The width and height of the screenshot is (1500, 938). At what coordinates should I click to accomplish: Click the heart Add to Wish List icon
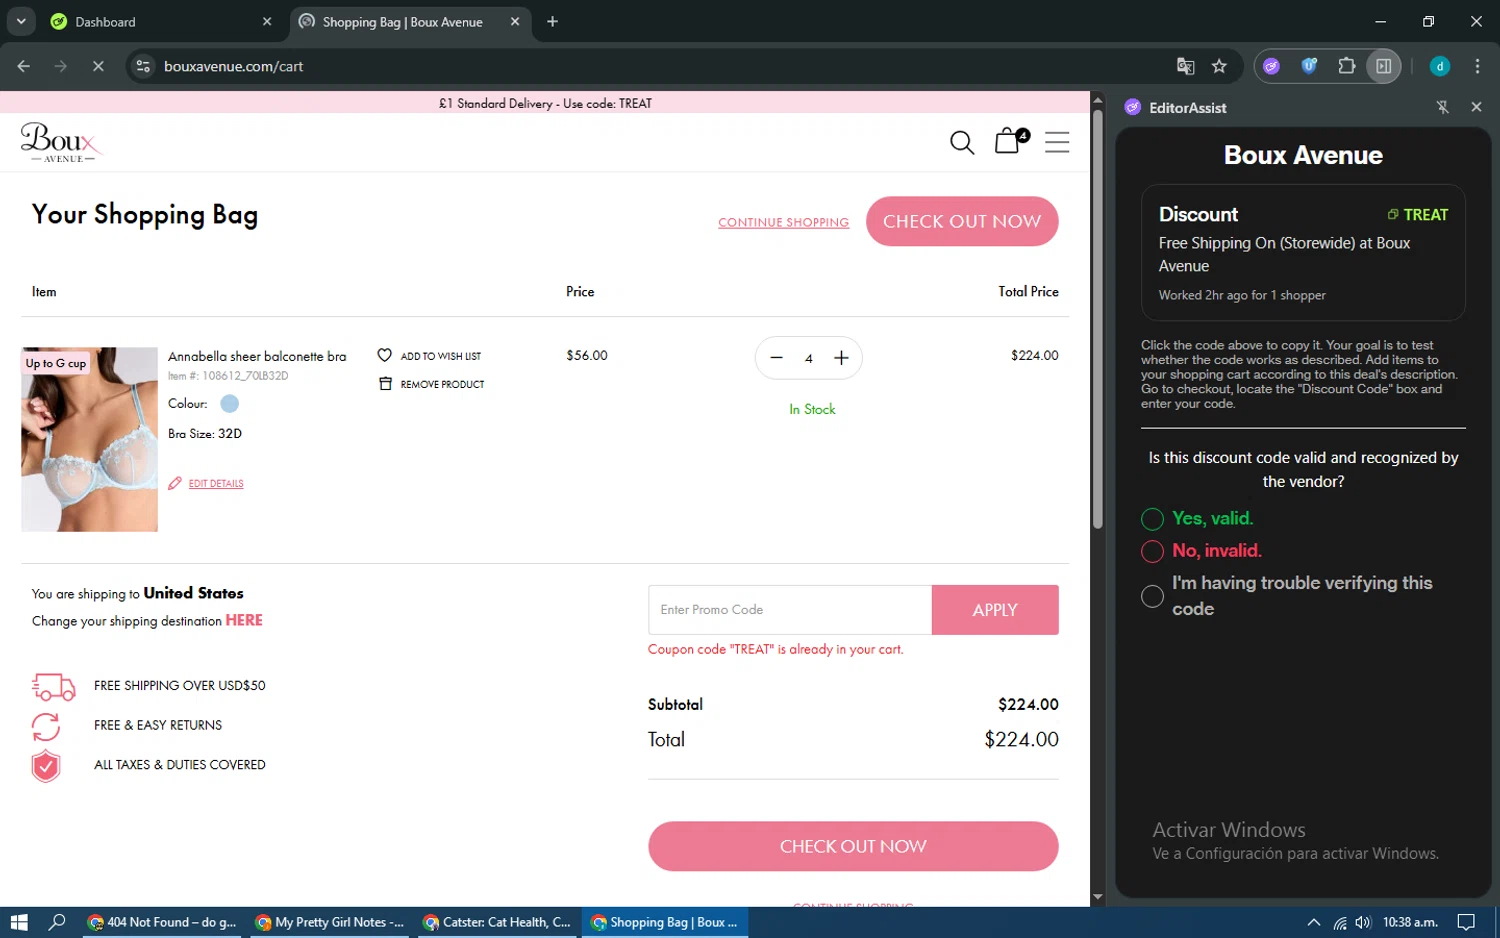(x=384, y=355)
